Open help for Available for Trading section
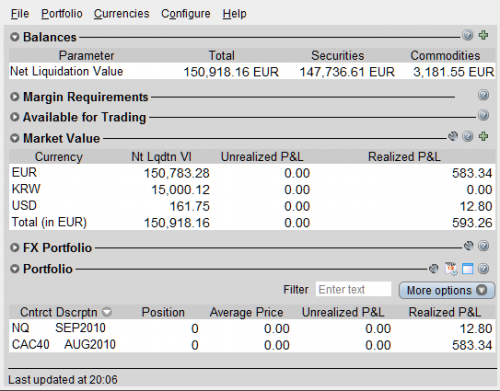The height and width of the screenshot is (391, 500). (x=483, y=115)
